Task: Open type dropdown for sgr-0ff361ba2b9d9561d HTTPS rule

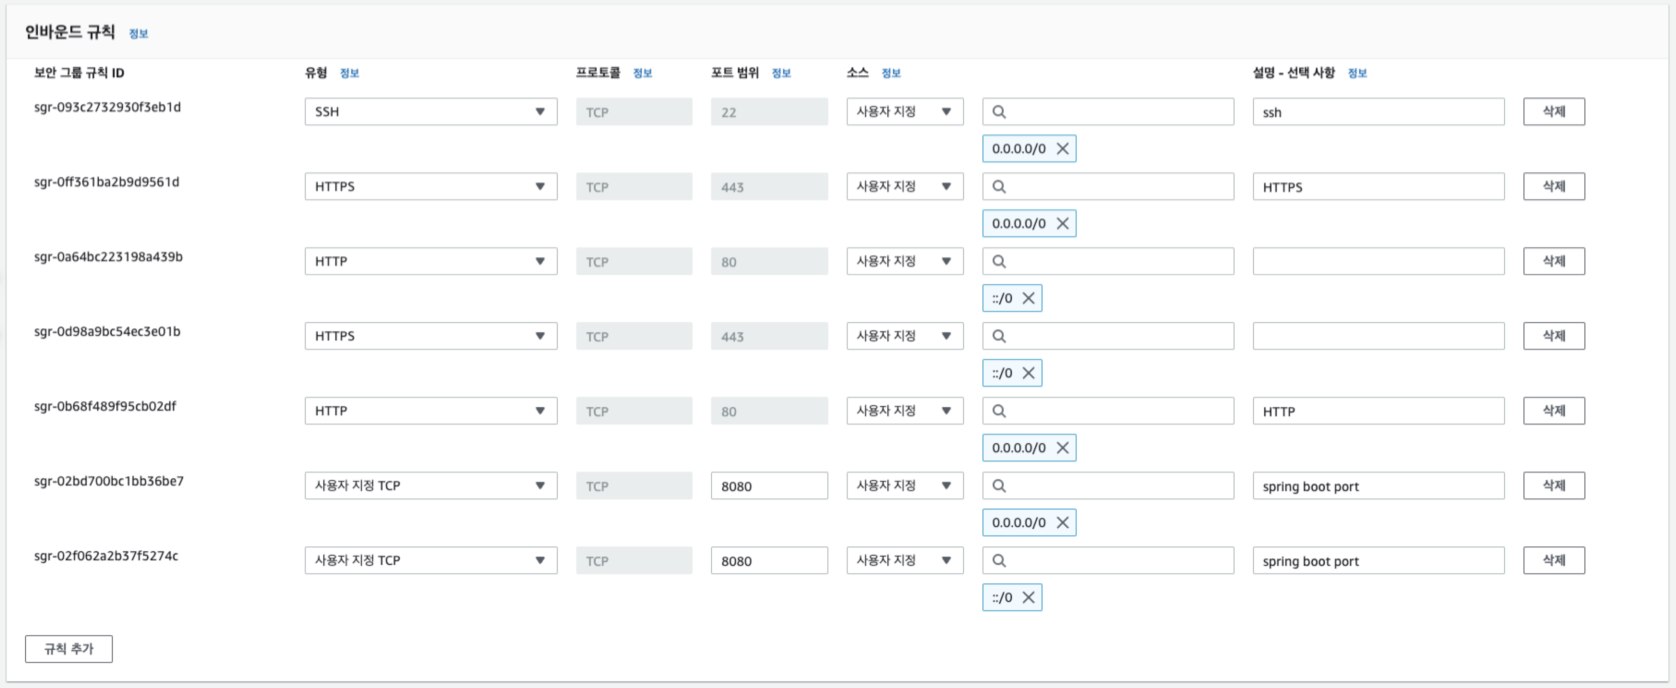Action: pyautogui.click(x=431, y=187)
